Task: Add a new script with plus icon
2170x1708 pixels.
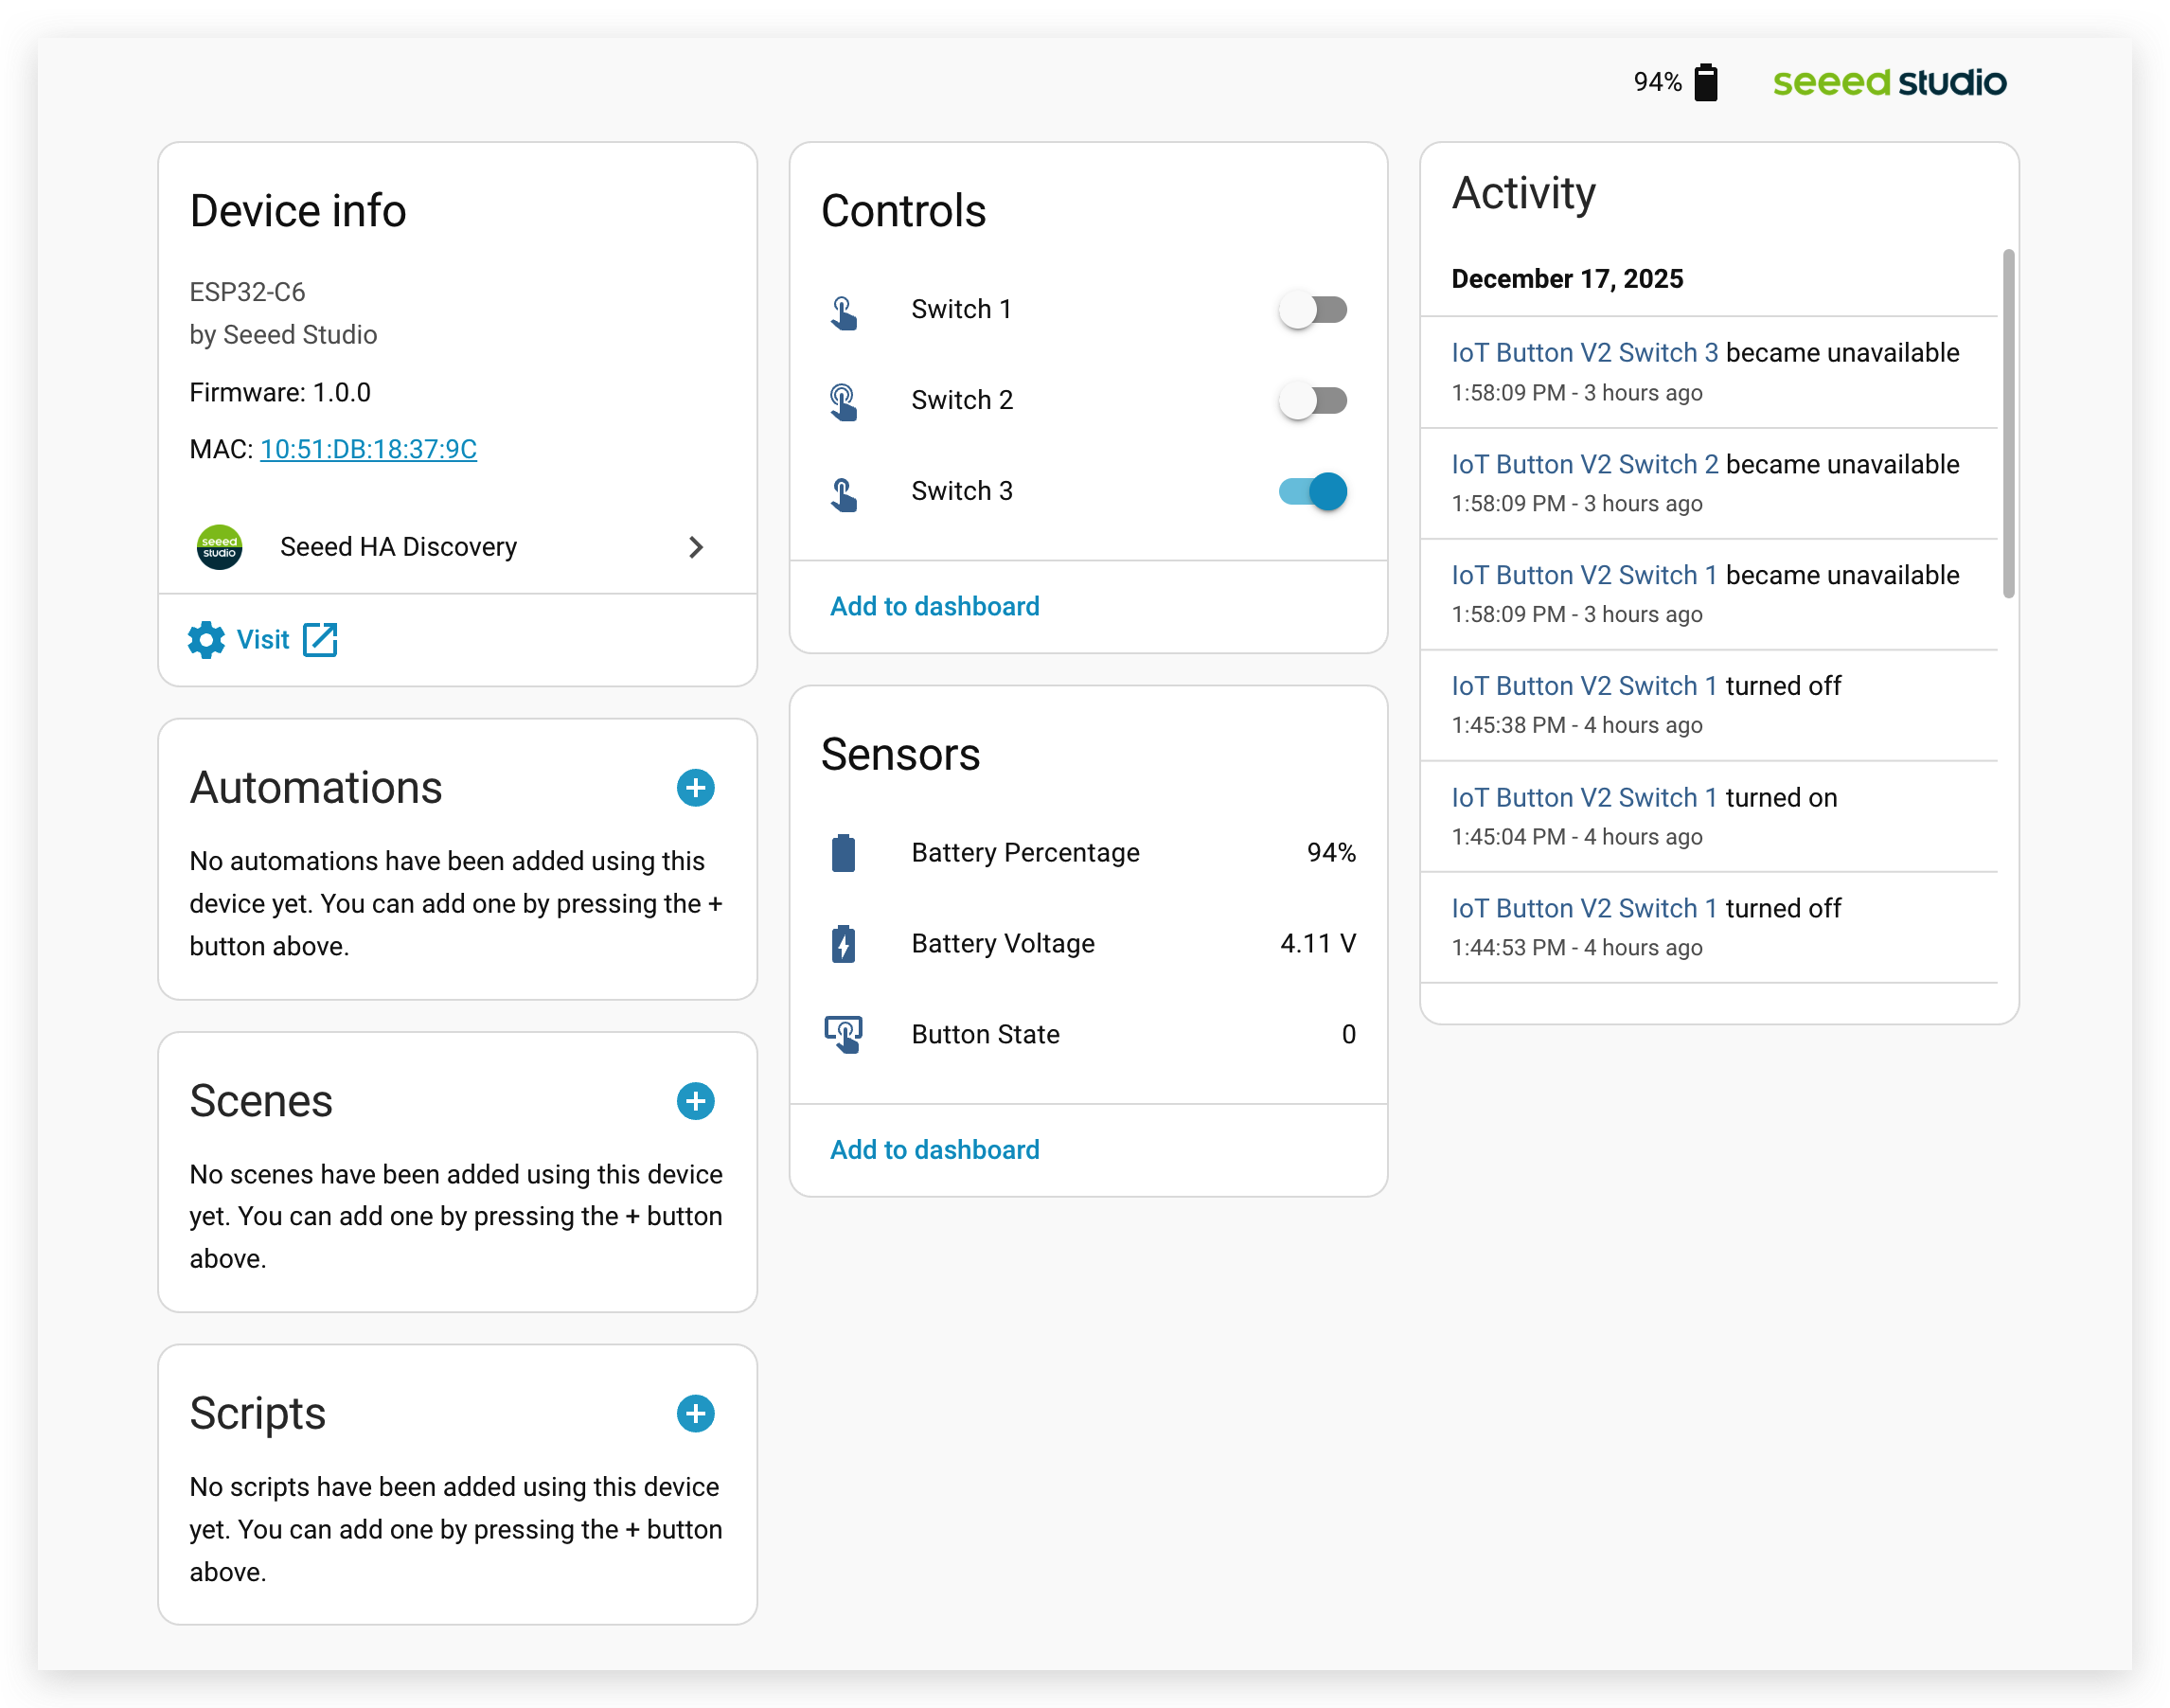Action: (x=695, y=1414)
